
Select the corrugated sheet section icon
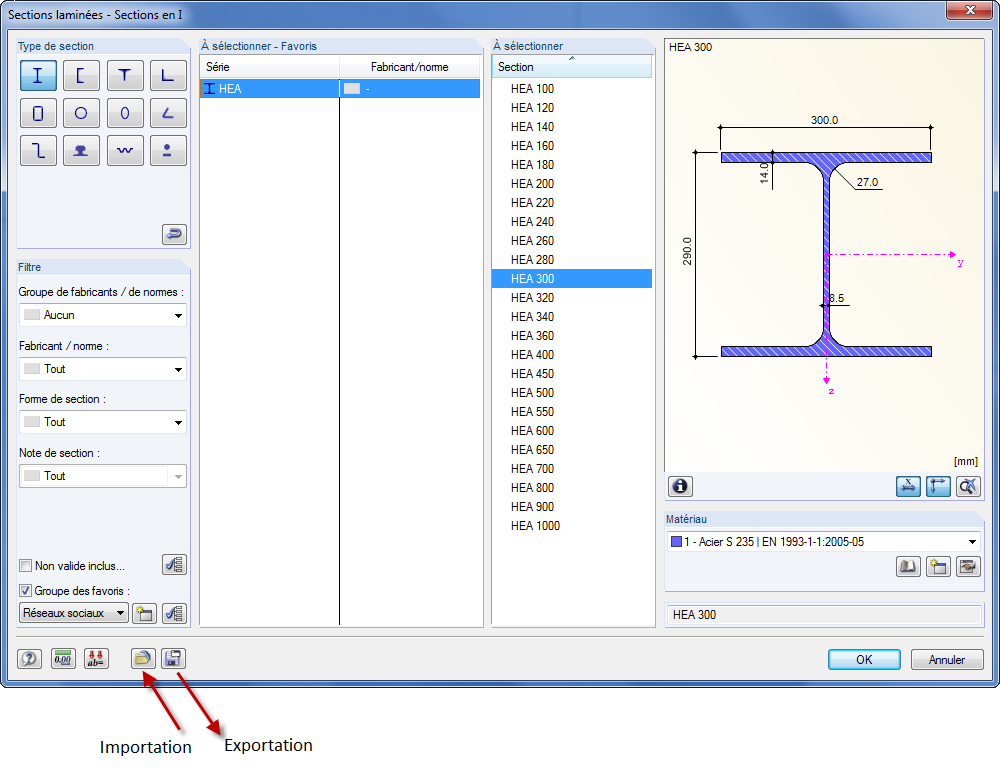point(124,150)
